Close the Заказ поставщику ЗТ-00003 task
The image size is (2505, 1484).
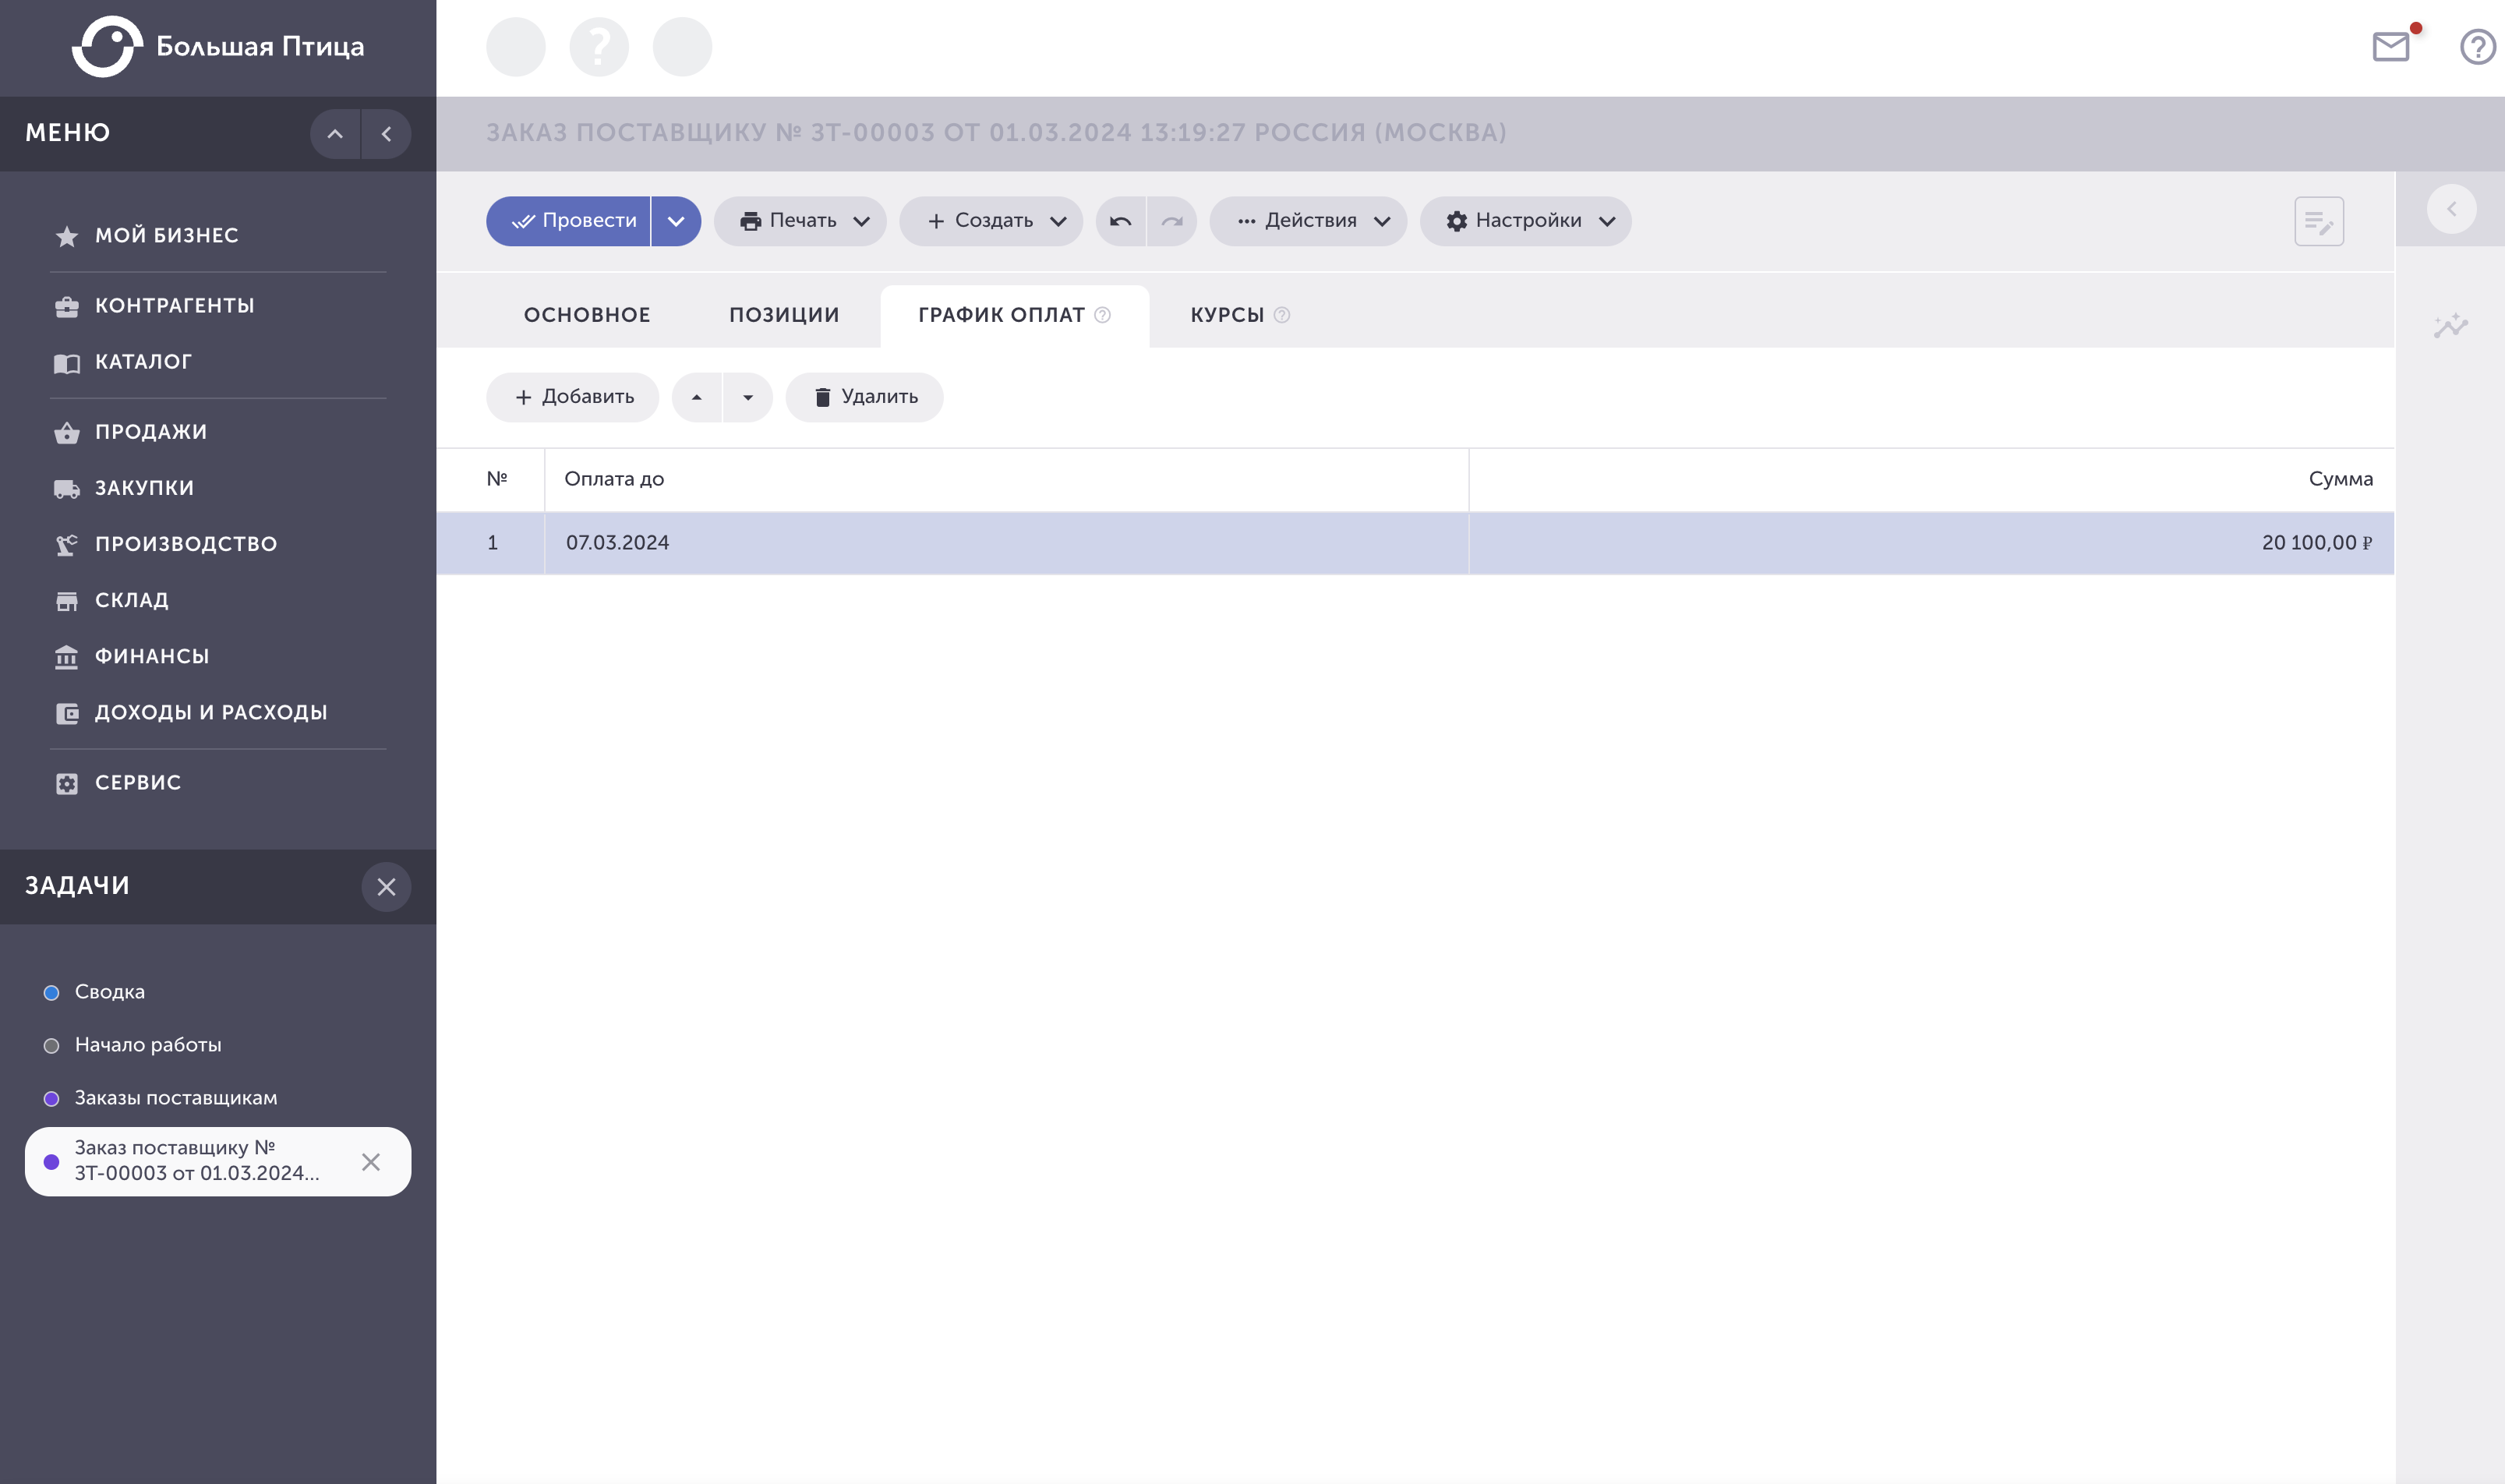371,1162
